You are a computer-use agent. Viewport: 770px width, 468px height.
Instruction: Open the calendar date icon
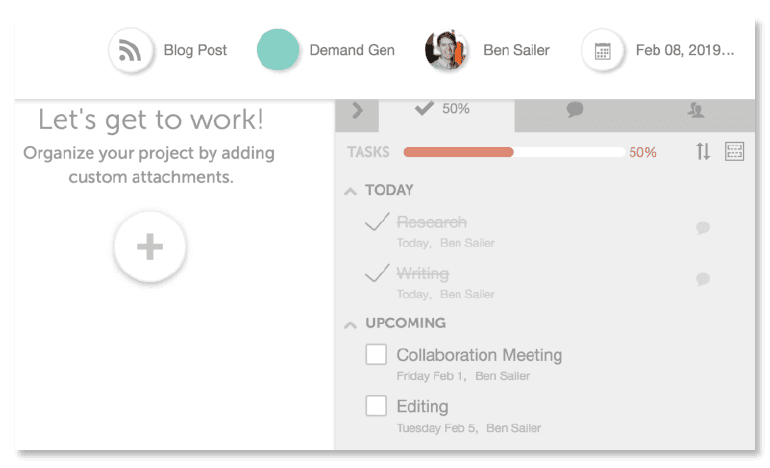602,50
